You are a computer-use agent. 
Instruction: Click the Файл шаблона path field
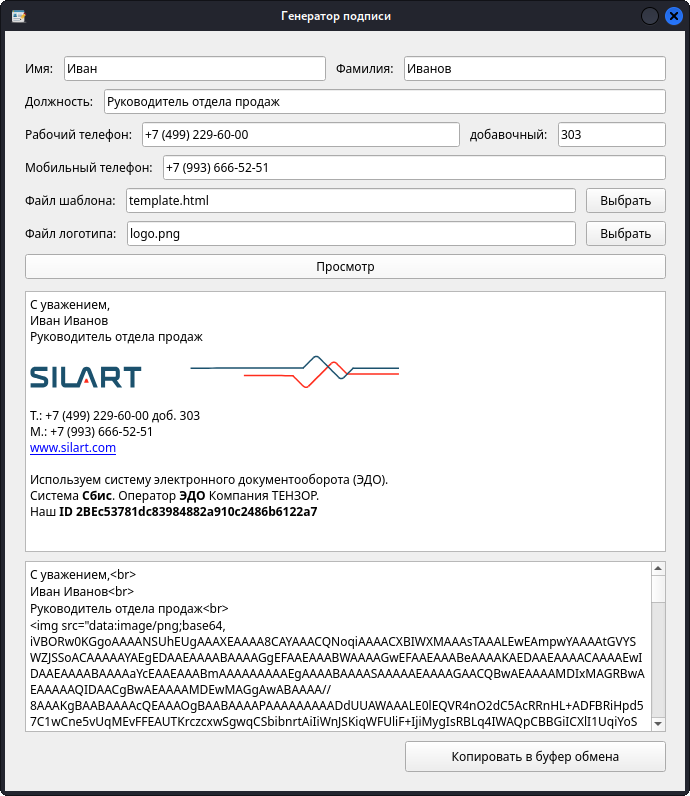[350, 200]
